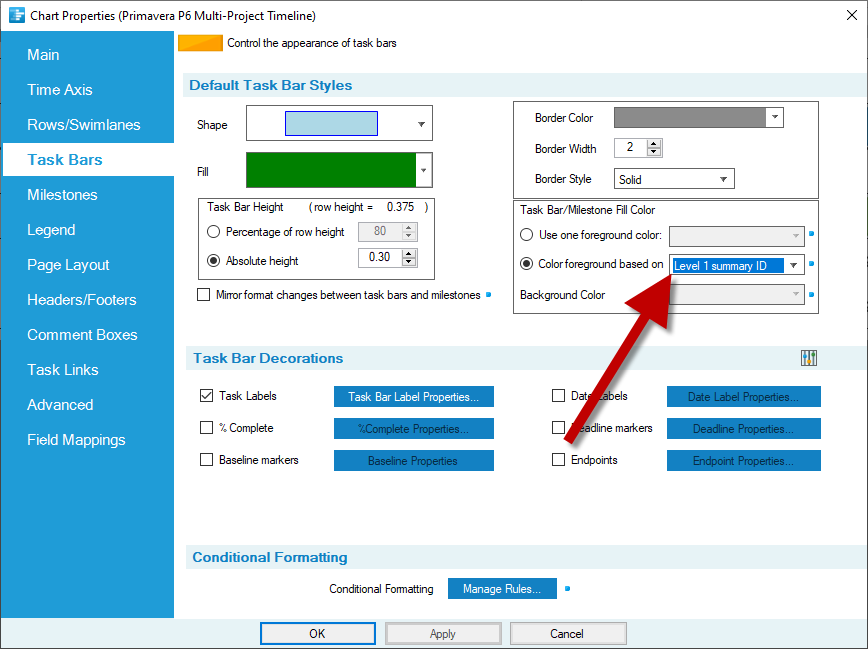Open the Border Color dropdown arrow

[775, 117]
